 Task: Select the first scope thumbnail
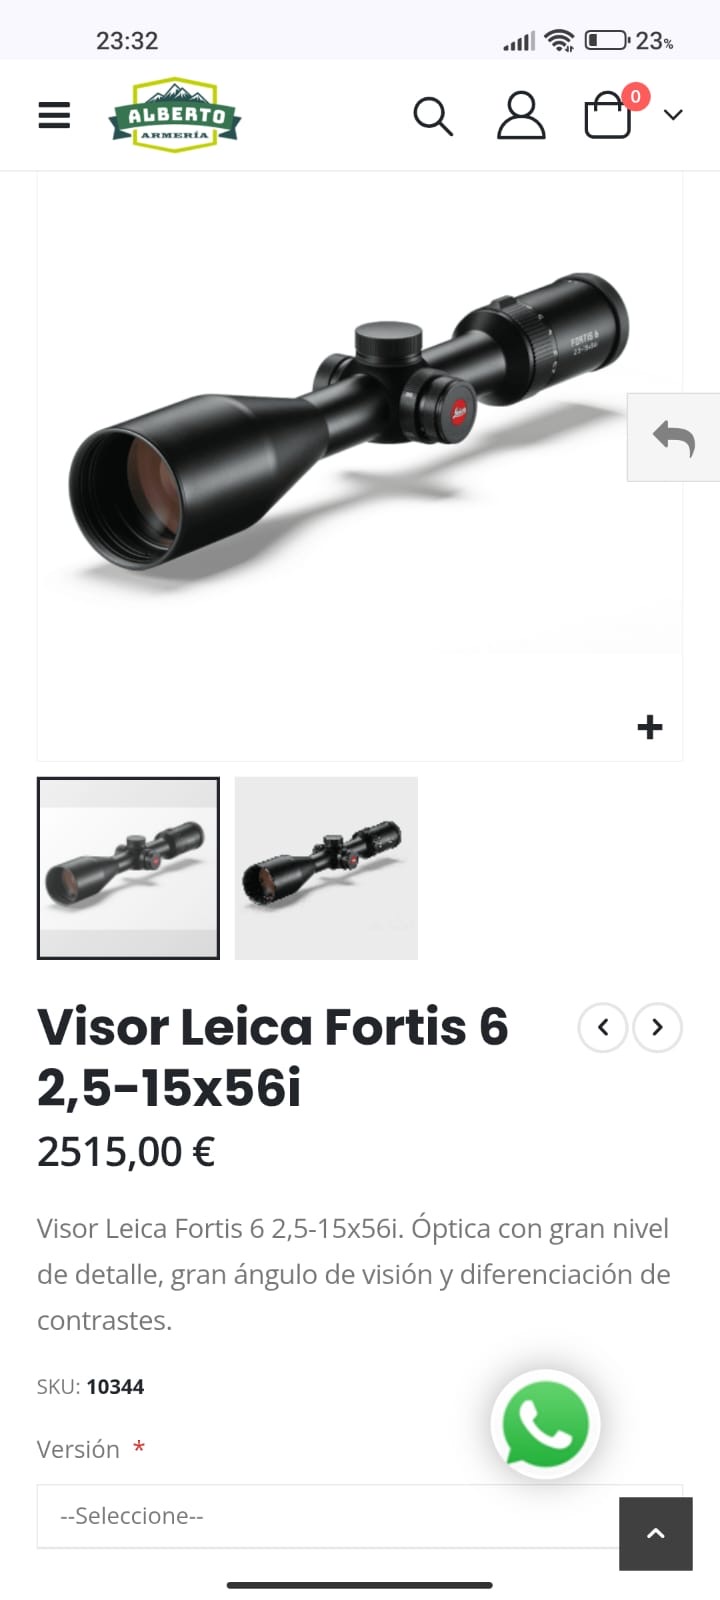(128, 868)
